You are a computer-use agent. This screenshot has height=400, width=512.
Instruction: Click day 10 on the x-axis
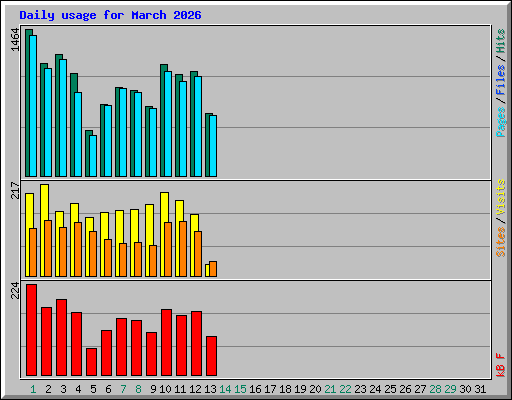(165, 389)
